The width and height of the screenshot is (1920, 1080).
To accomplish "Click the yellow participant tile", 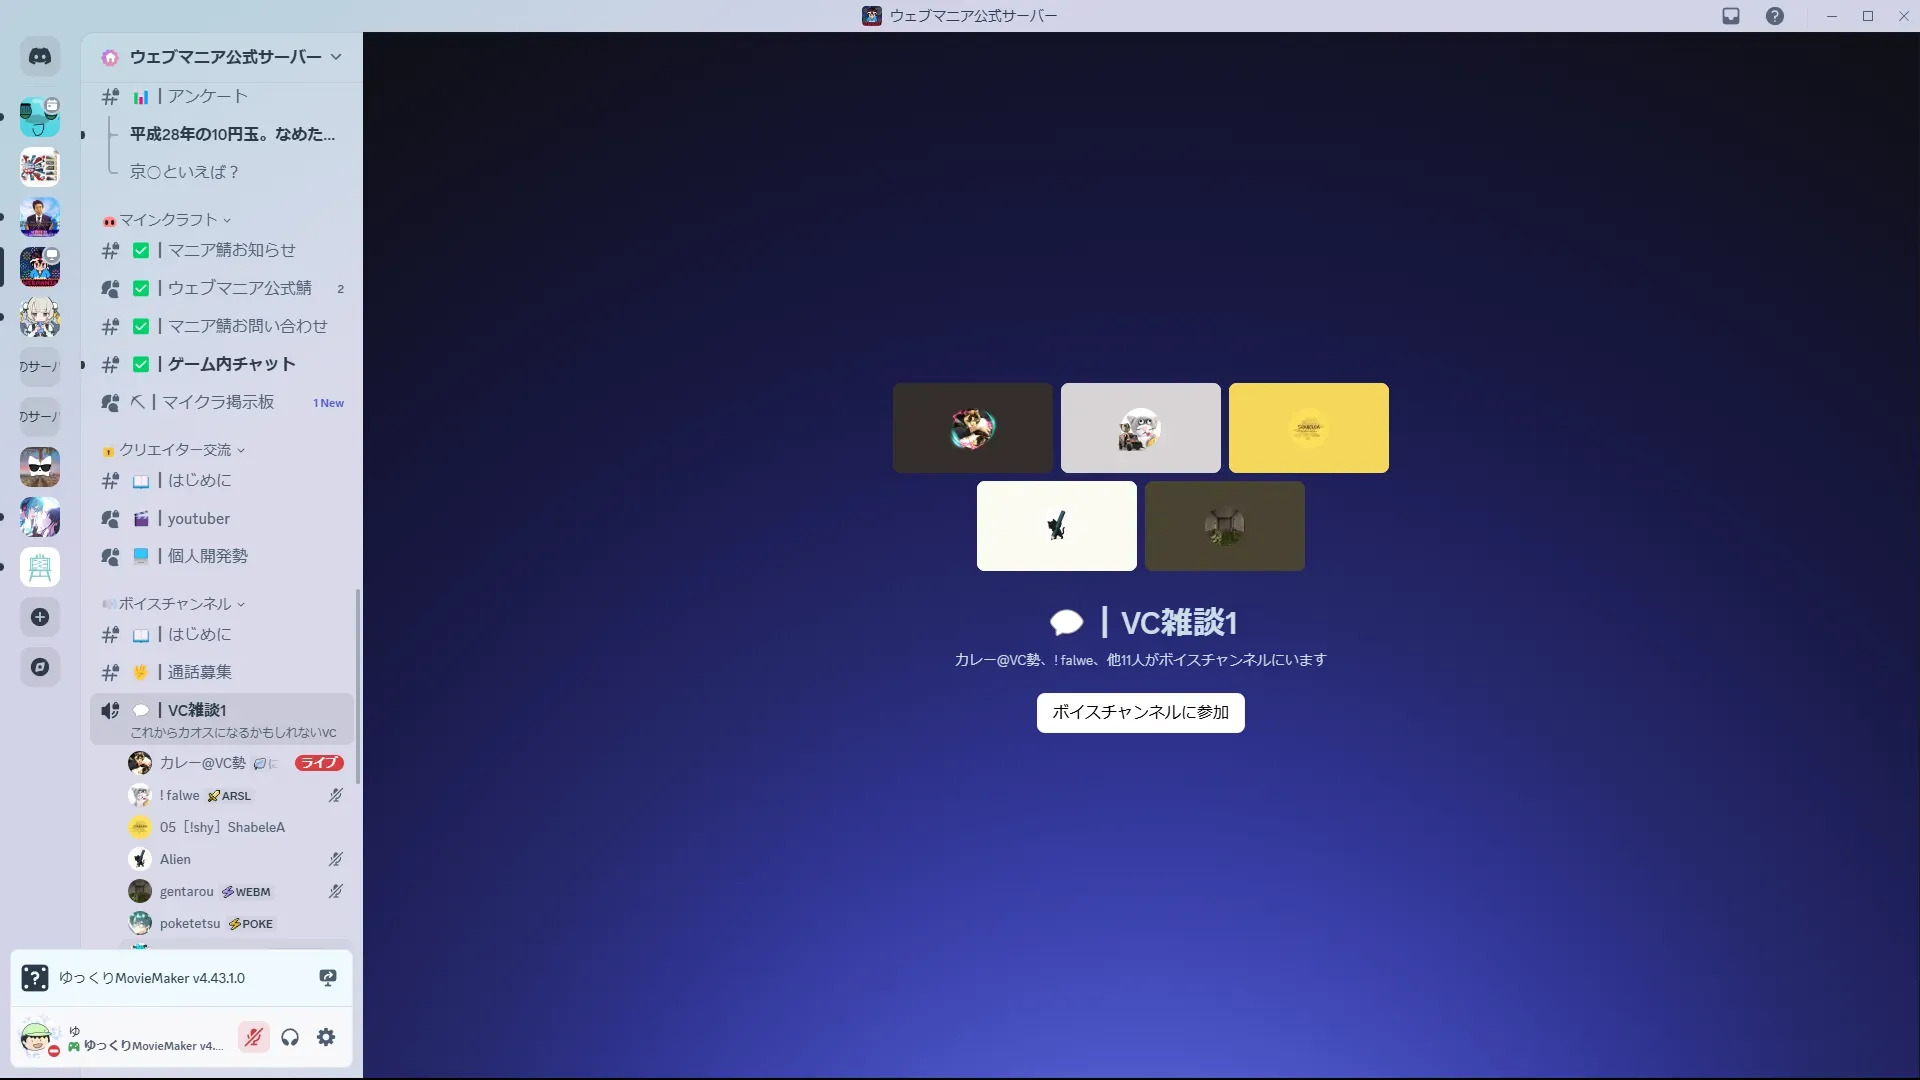I will point(1308,428).
